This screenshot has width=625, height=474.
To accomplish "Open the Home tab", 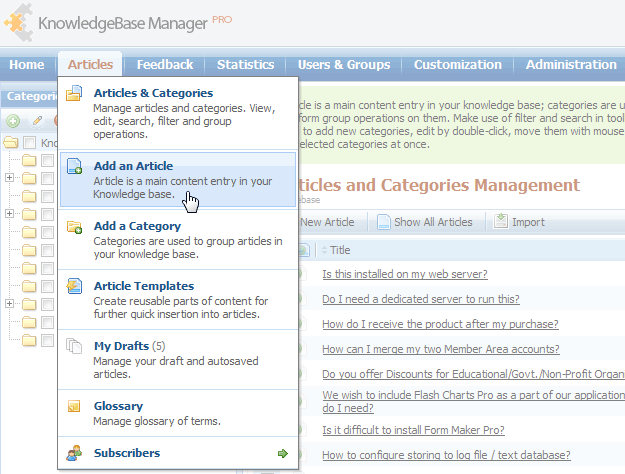I will (x=27, y=65).
